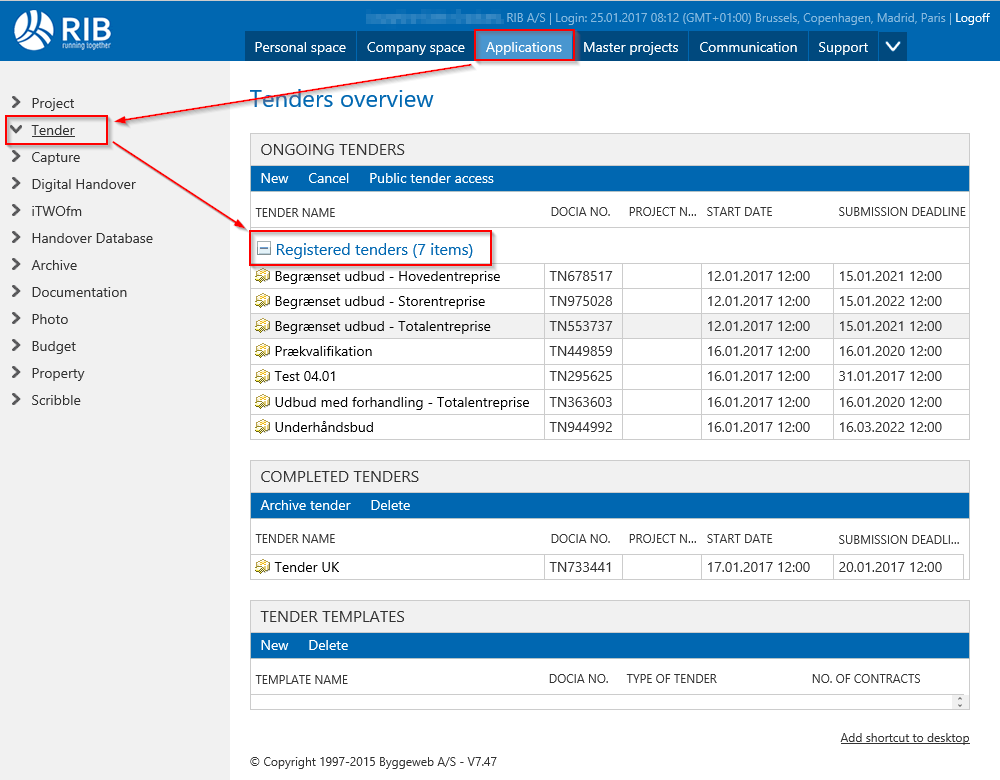Switch to the Master projects tab

click(630, 47)
